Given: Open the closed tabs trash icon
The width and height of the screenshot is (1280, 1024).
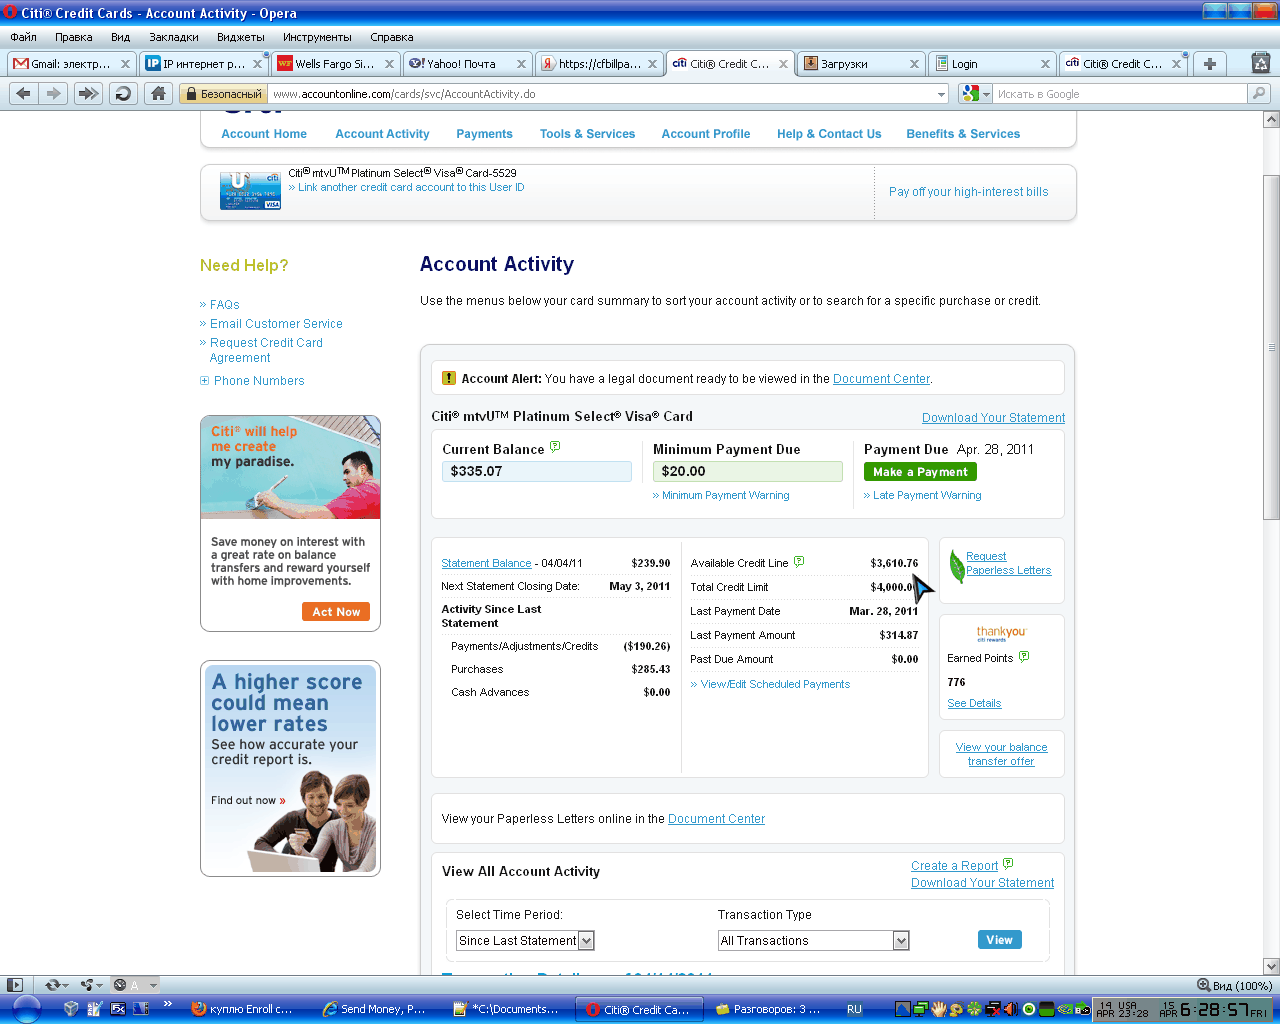Looking at the screenshot, I should coord(1261,63).
